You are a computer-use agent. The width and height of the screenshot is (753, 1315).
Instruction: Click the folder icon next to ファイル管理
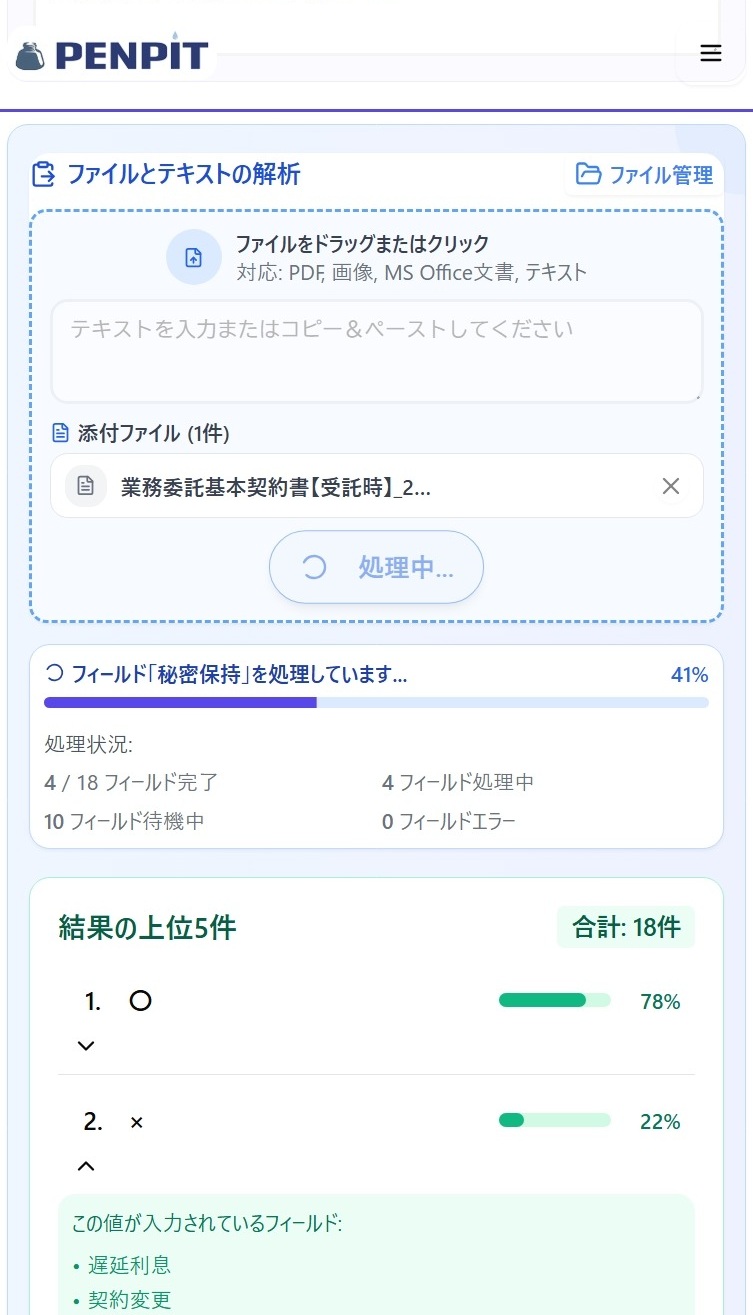pos(586,174)
